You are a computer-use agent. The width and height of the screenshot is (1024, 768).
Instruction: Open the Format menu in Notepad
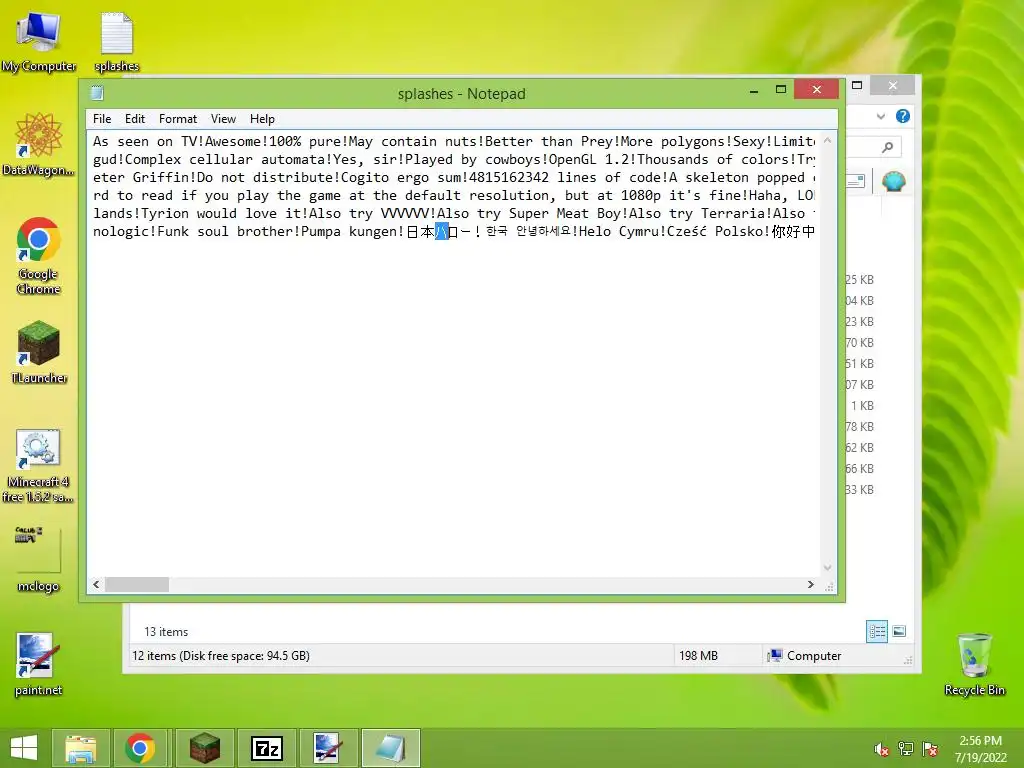point(178,119)
